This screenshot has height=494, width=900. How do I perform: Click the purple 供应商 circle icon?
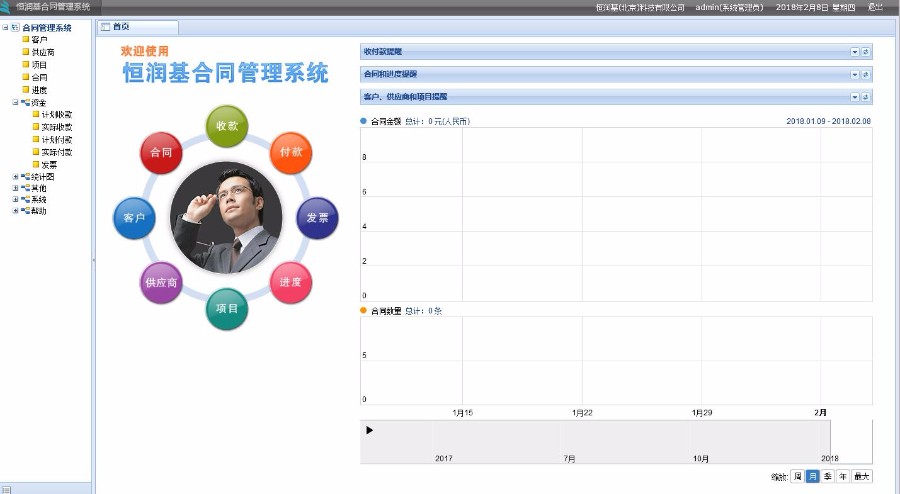click(161, 282)
